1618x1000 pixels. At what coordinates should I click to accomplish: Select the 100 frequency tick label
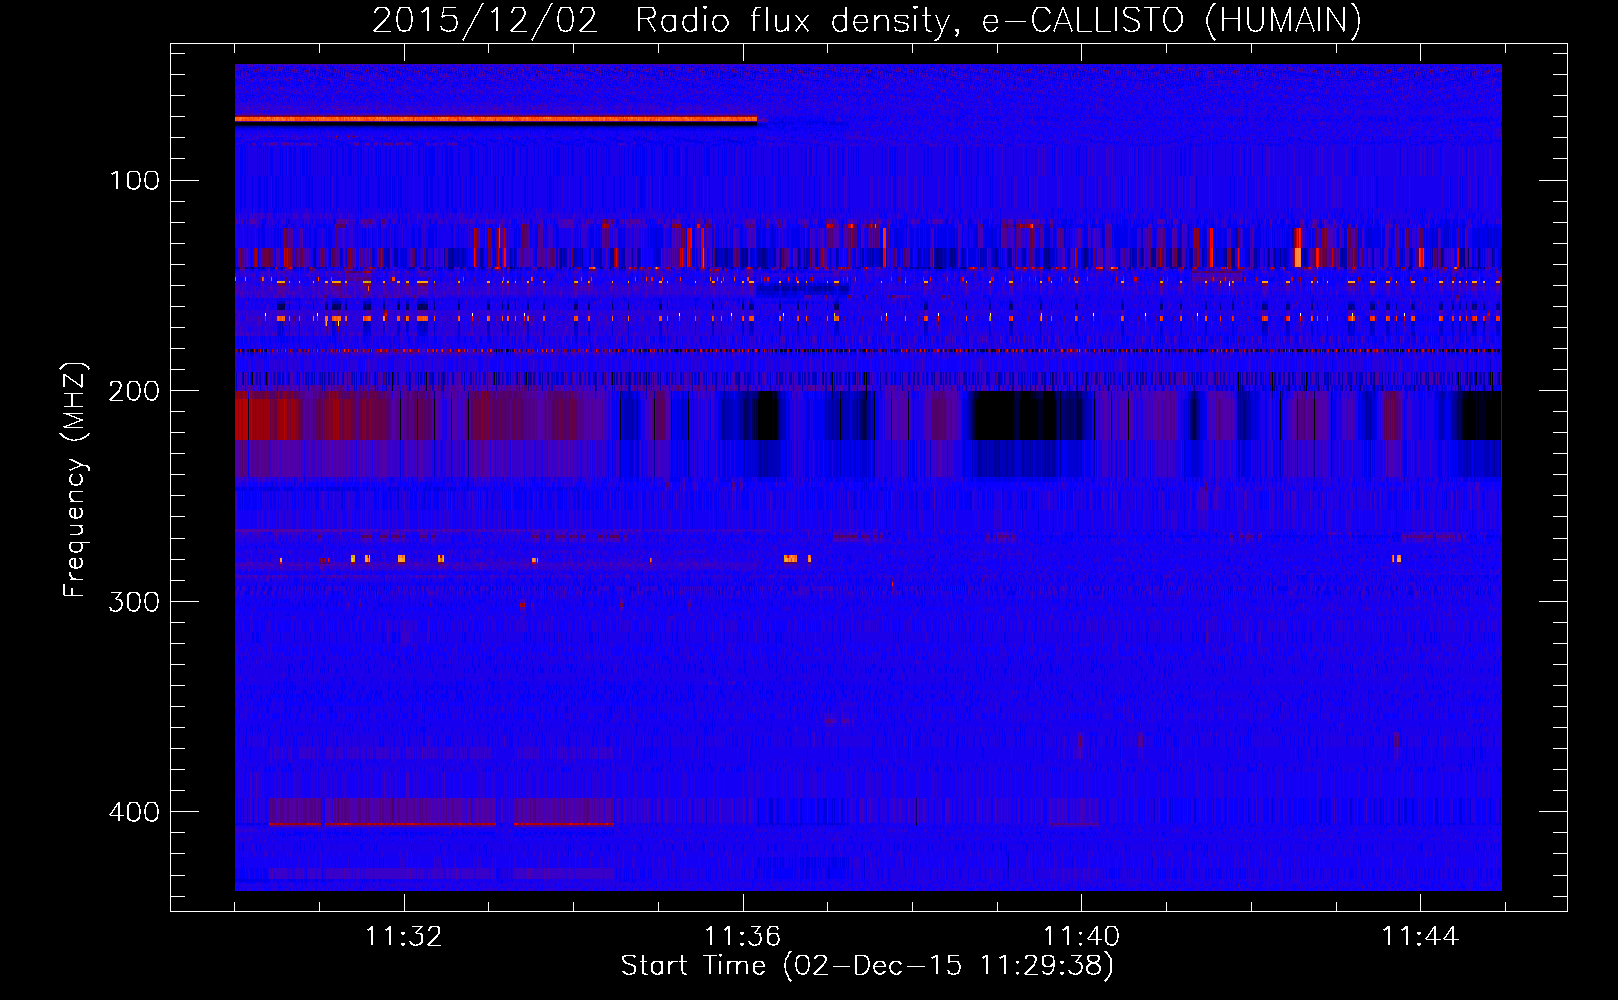point(135,181)
